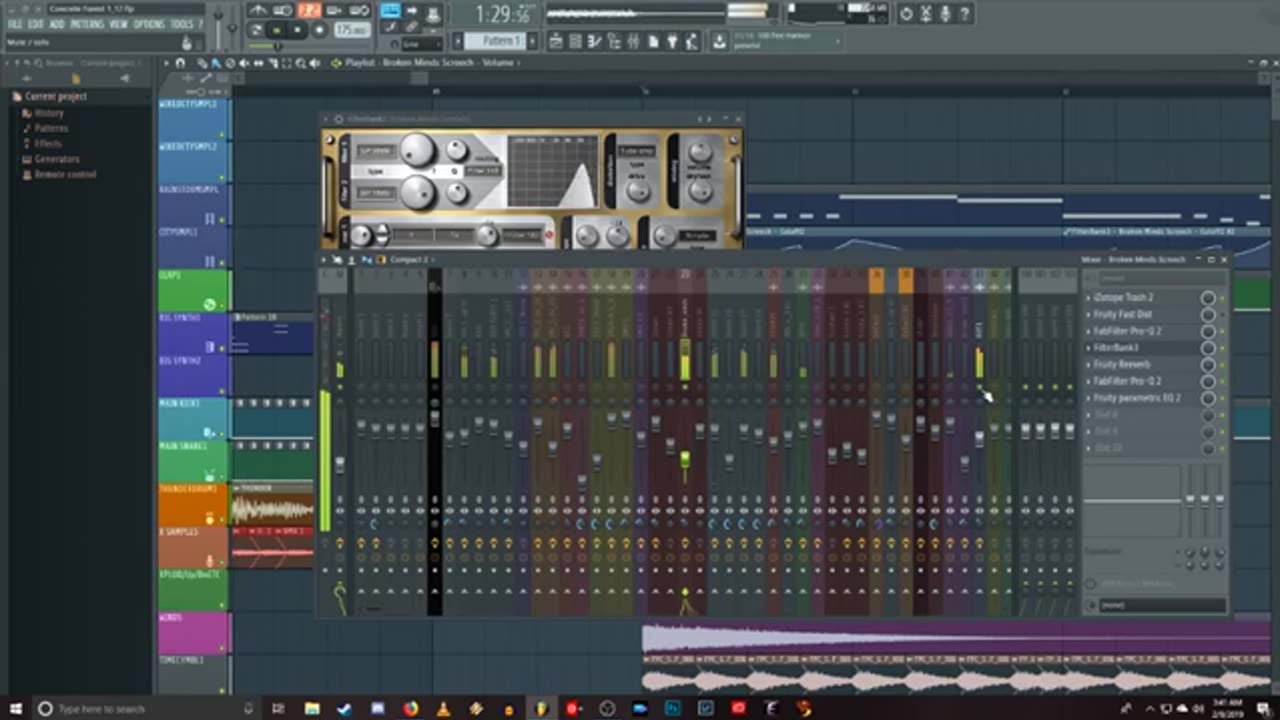Click Windows Start button
The height and width of the screenshot is (720, 1280).
click(14, 708)
